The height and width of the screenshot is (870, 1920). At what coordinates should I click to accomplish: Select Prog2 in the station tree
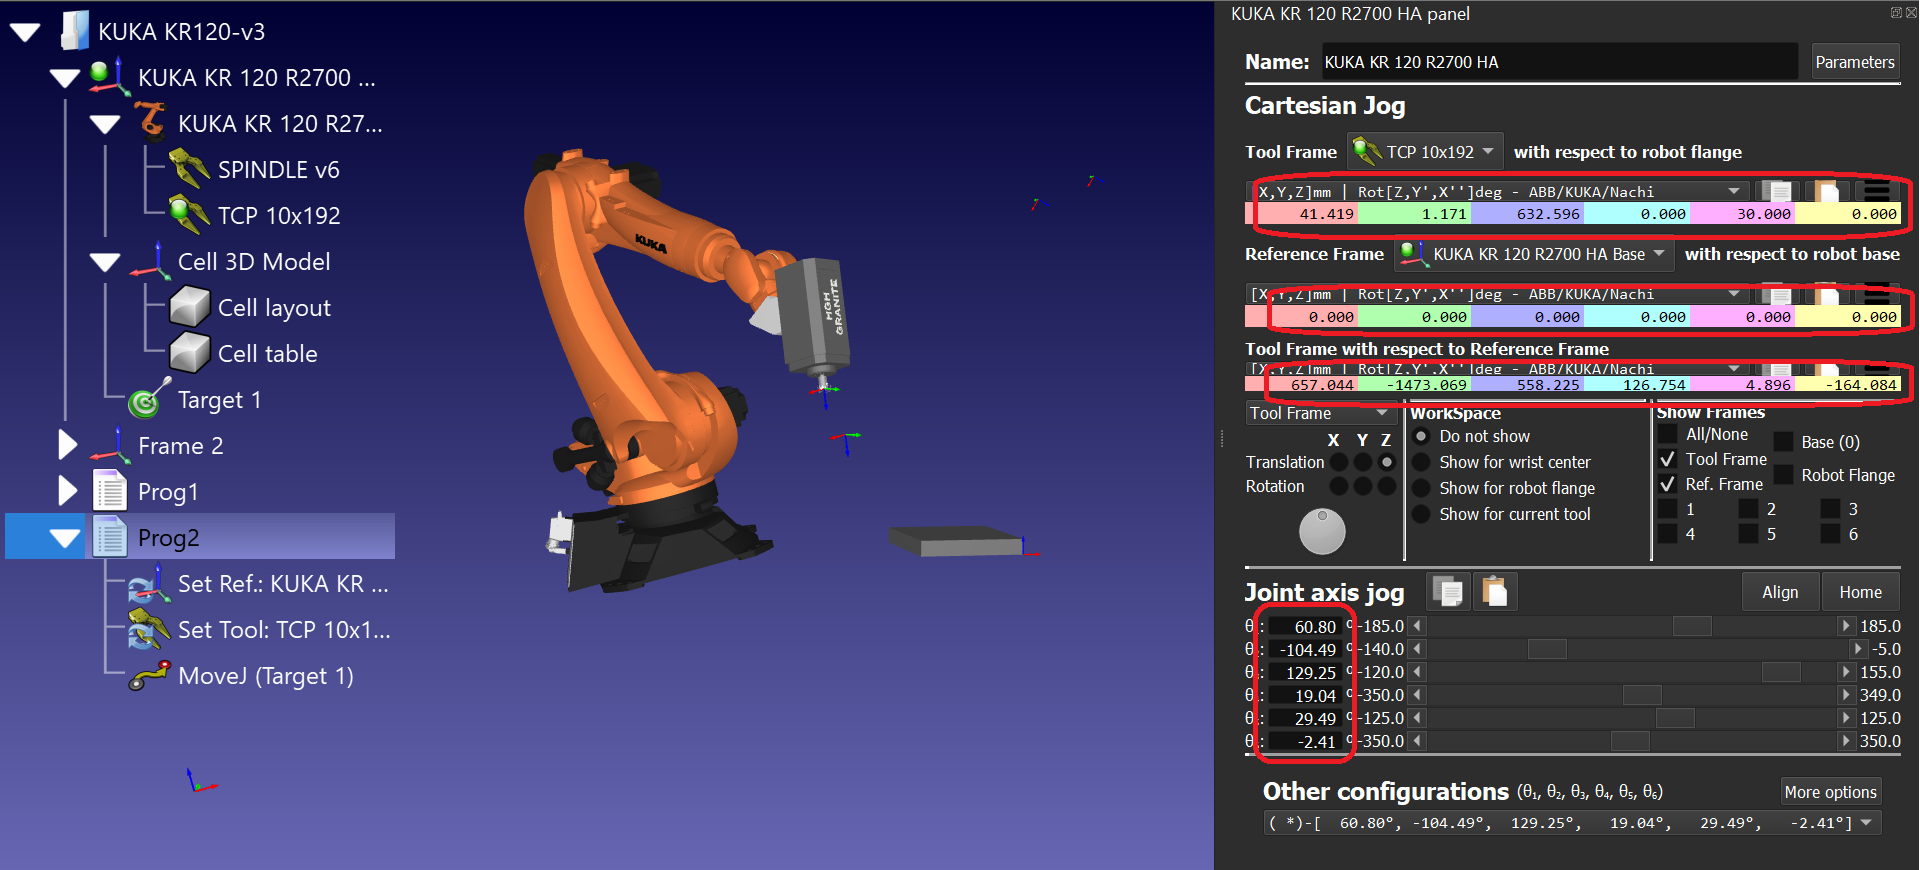click(168, 537)
